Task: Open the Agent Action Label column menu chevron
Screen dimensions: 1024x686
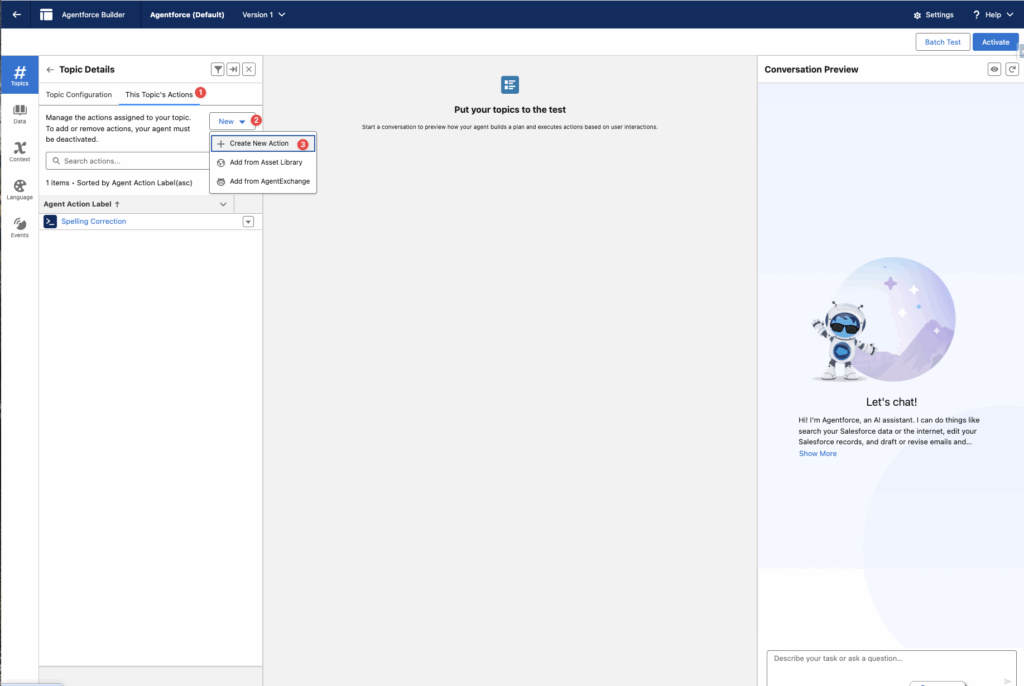Action: (x=223, y=204)
